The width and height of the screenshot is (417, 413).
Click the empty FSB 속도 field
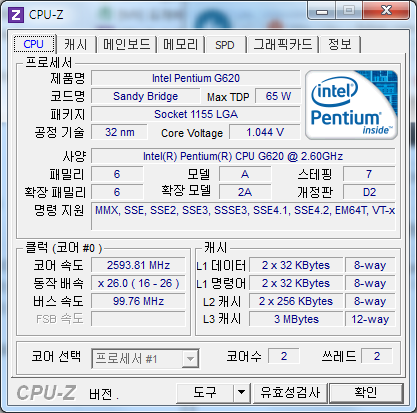pos(138,319)
